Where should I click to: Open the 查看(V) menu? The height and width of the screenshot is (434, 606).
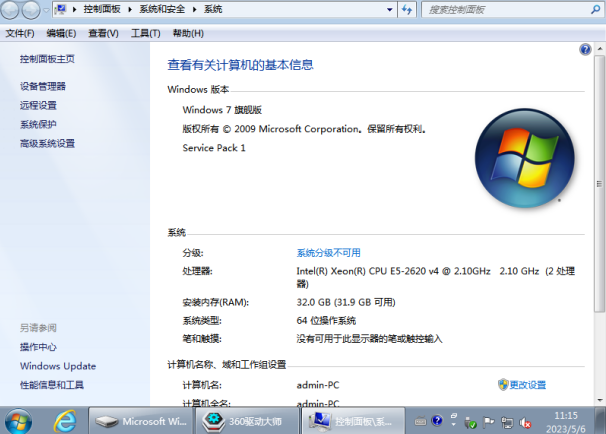click(103, 33)
